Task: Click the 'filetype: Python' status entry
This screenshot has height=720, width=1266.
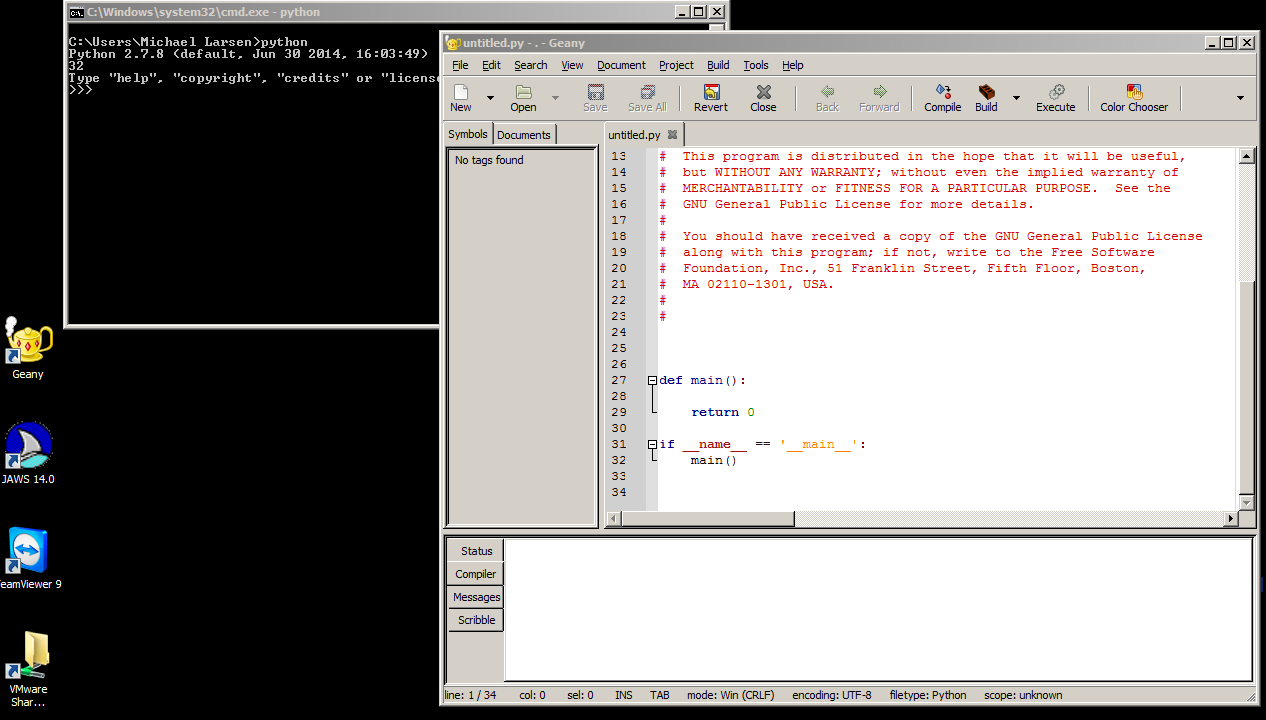Action: click(x=928, y=695)
